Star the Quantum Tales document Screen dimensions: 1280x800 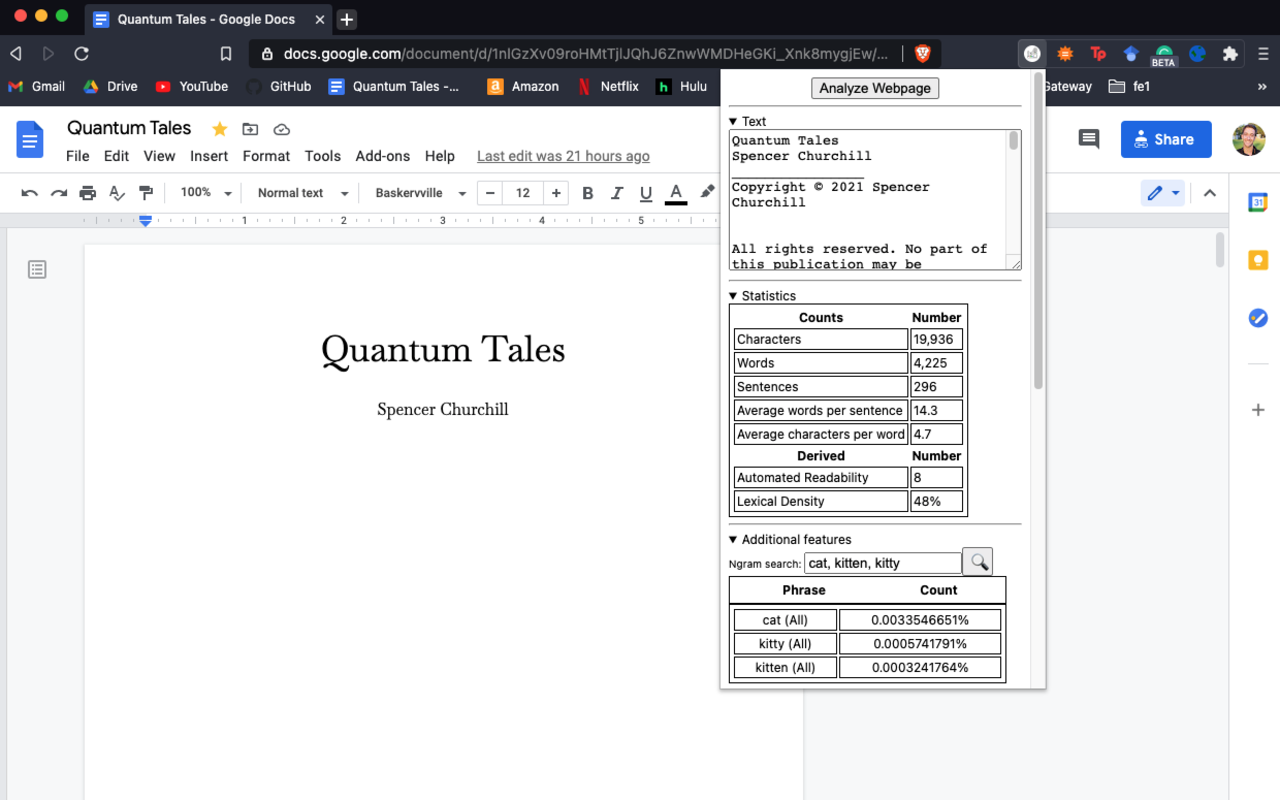(219, 129)
